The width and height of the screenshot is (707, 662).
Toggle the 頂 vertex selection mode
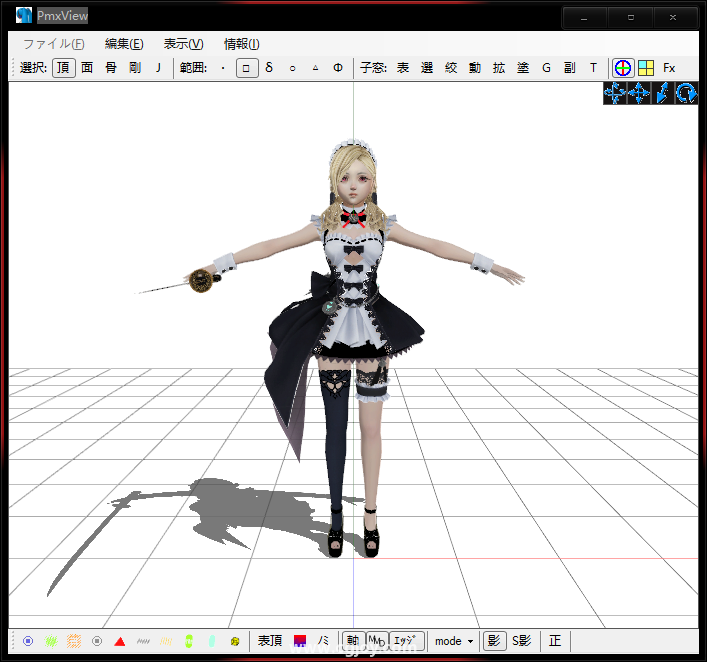pyautogui.click(x=63, y=68)
